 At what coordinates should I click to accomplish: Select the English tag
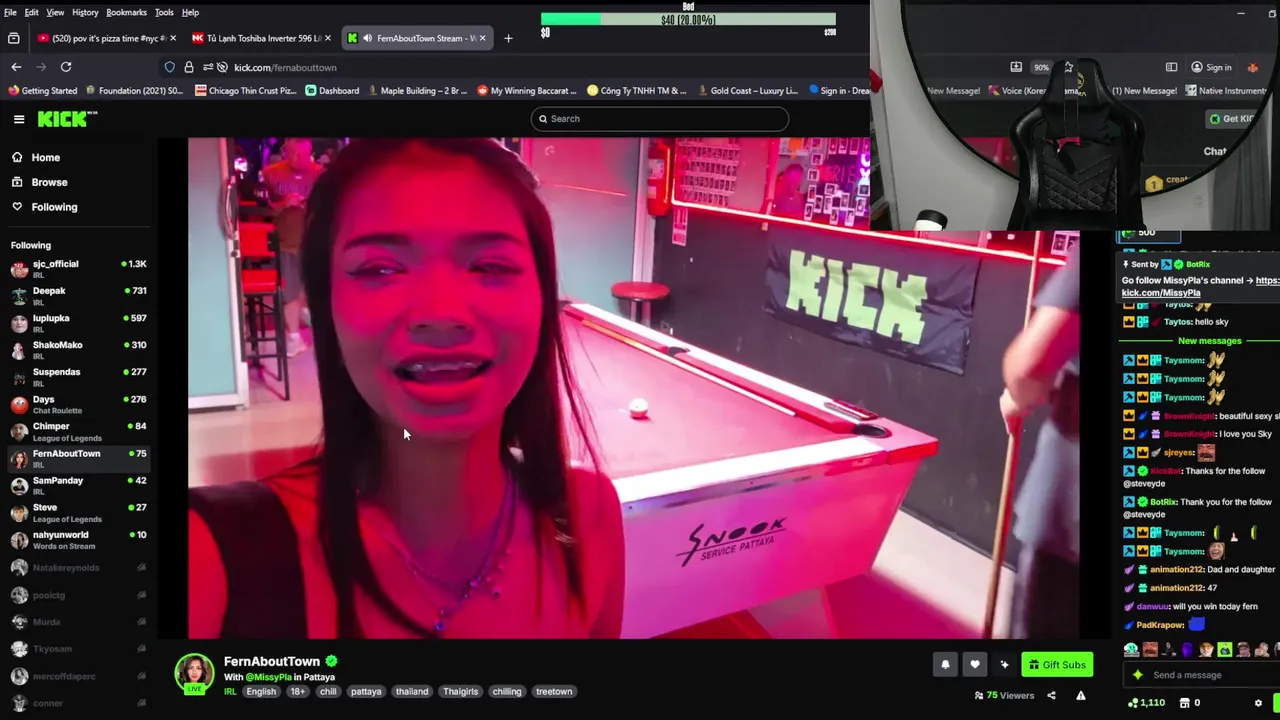point(261,692)
